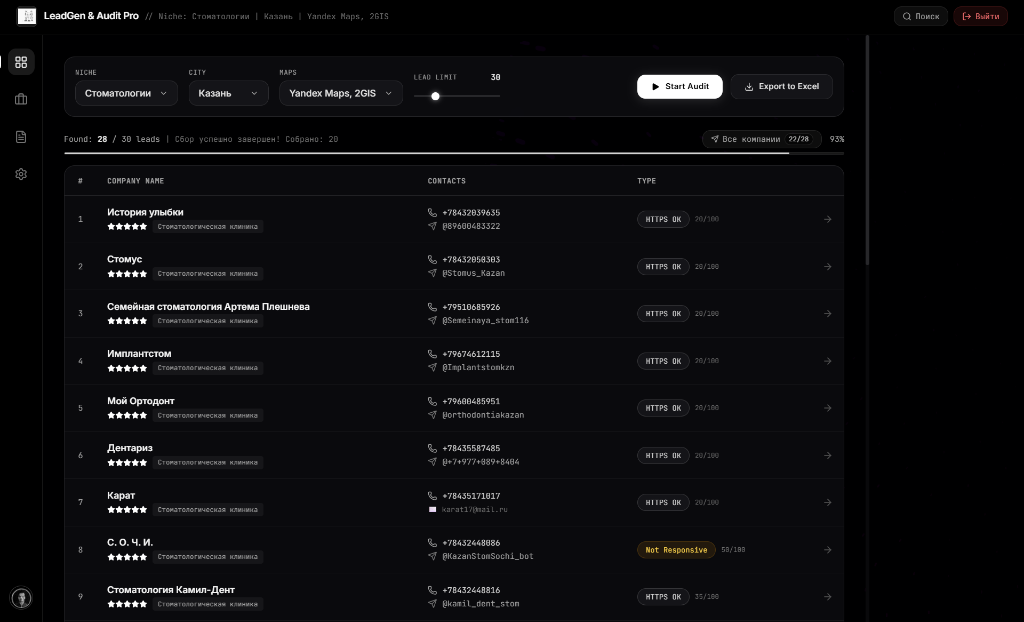Click Telegram icon for Стомус contact

[x=432, y=273]
